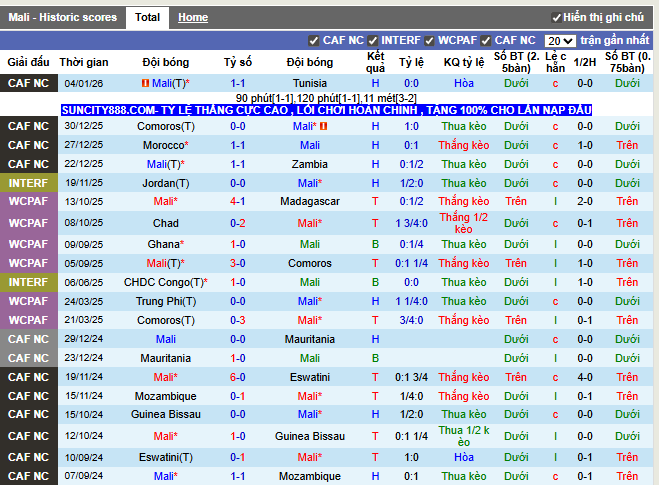Screen dimensions: 660x485
Task: Click the 4-1 score against Madagascar
Action: (238, 201)
